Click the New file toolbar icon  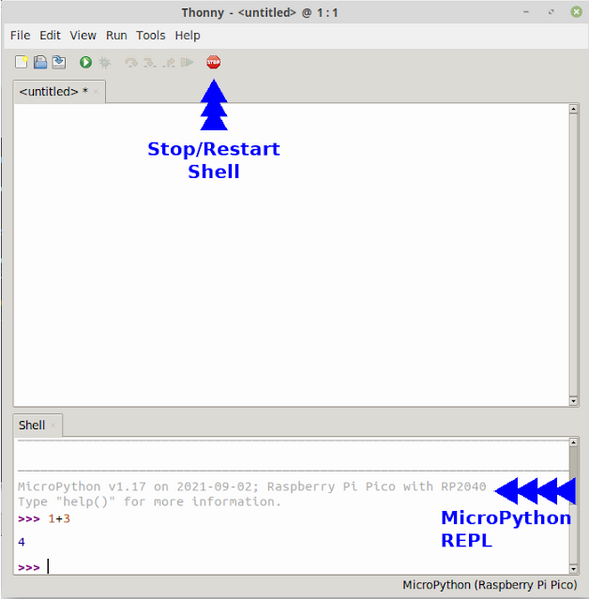click(21, 62)
